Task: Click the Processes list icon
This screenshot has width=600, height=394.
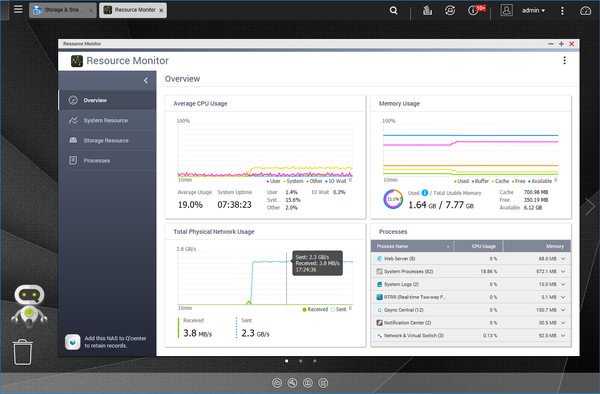Action: point(73,160)
